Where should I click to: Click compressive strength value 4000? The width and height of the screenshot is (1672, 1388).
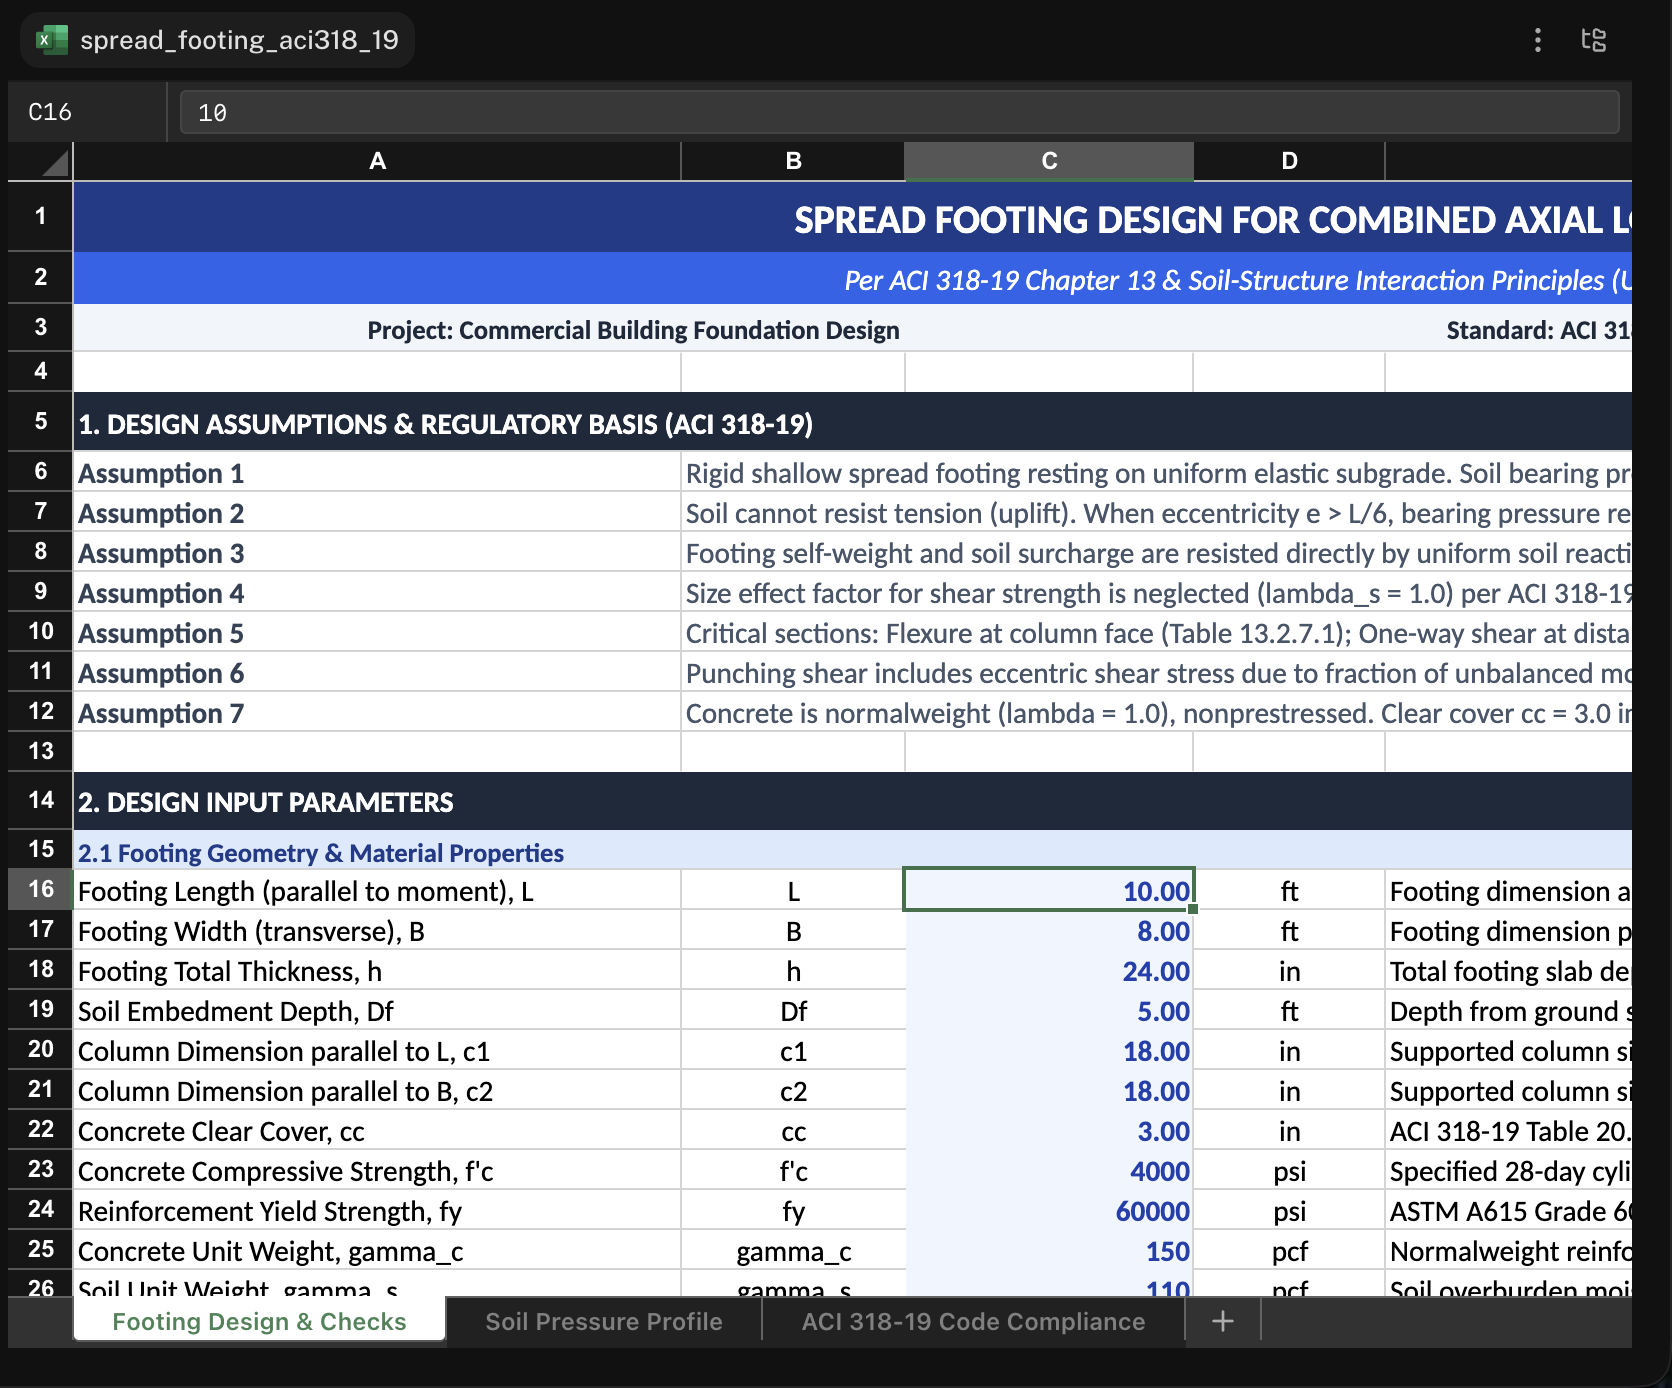(x=1049, y=1171)
